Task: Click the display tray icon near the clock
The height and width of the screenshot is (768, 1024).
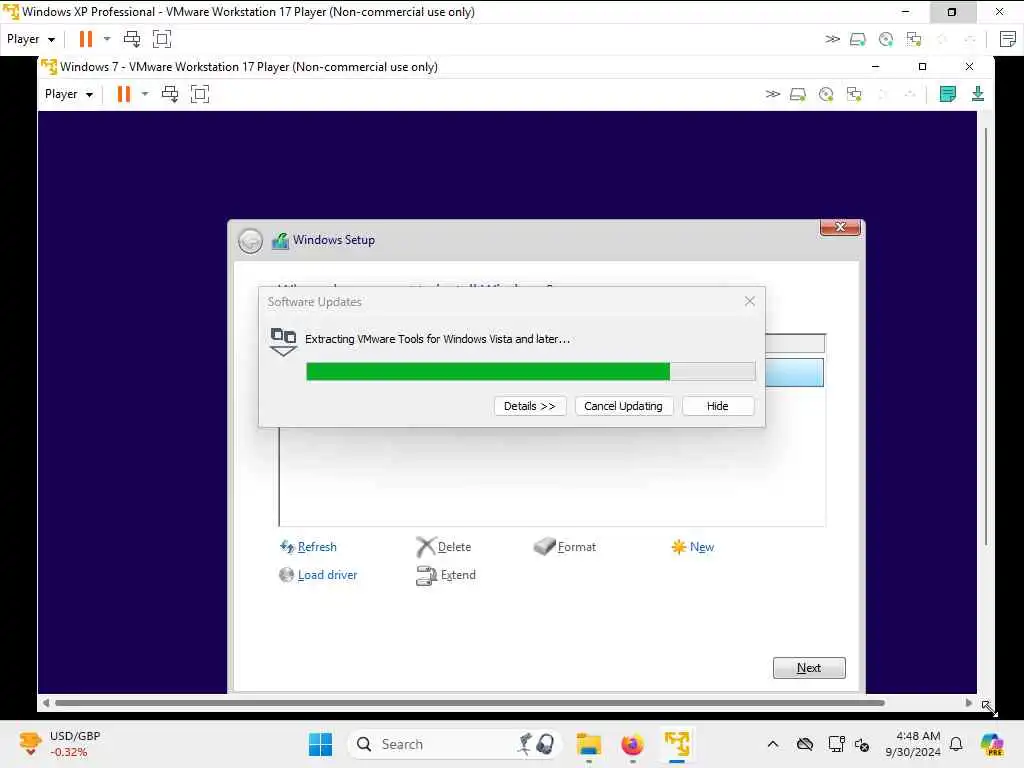Action: click(x=836, y=744)
